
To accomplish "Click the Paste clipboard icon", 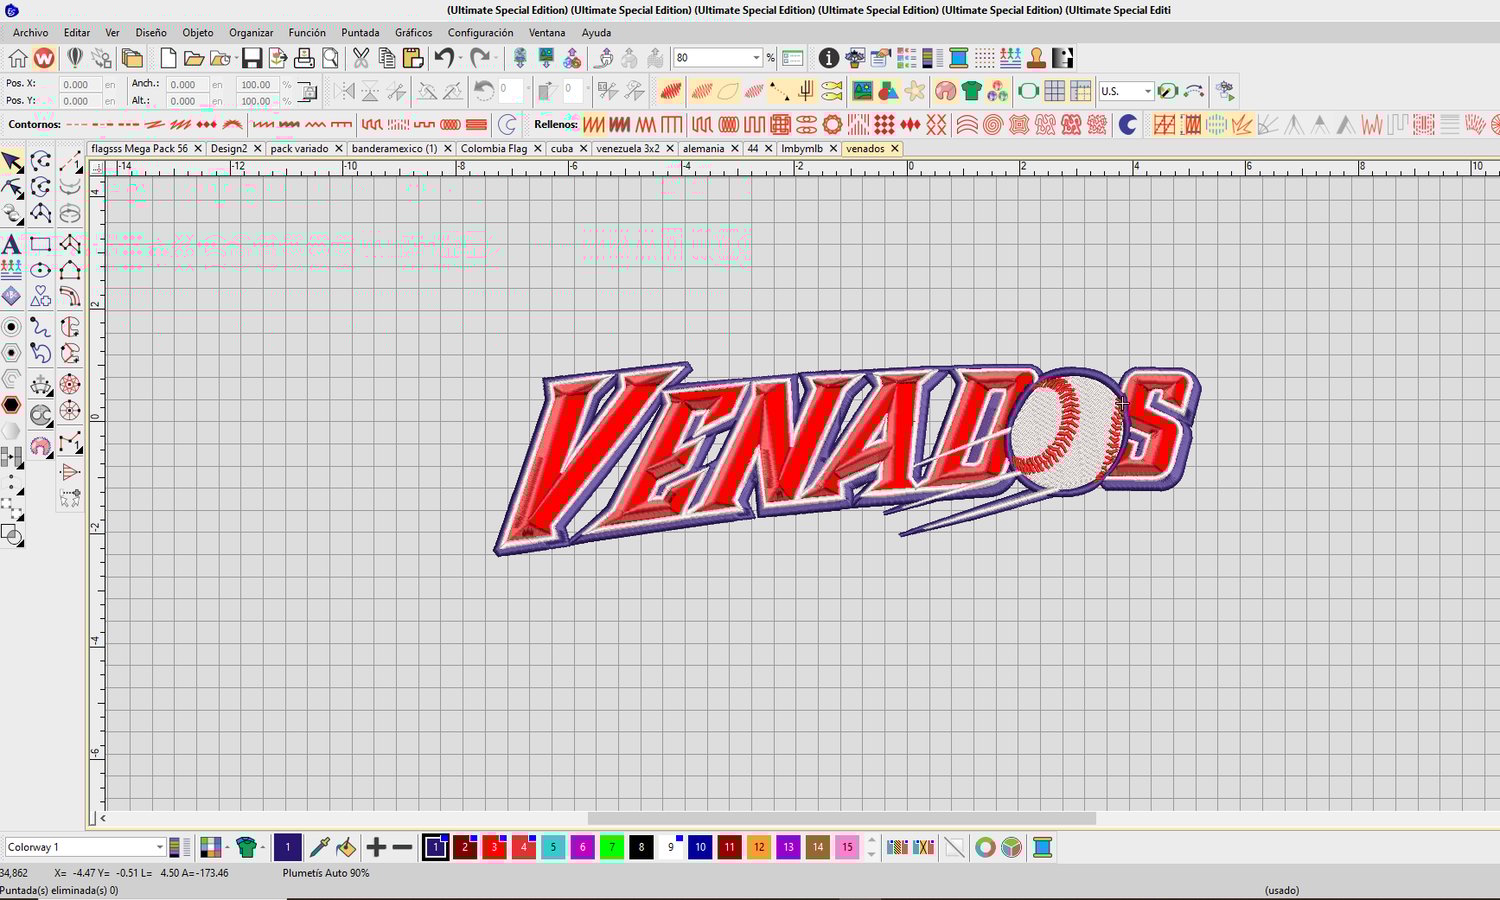I will click(x=412, y=58).
